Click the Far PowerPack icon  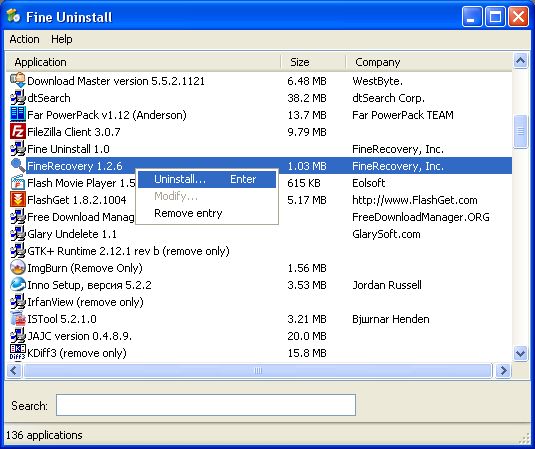coord(18,115)
